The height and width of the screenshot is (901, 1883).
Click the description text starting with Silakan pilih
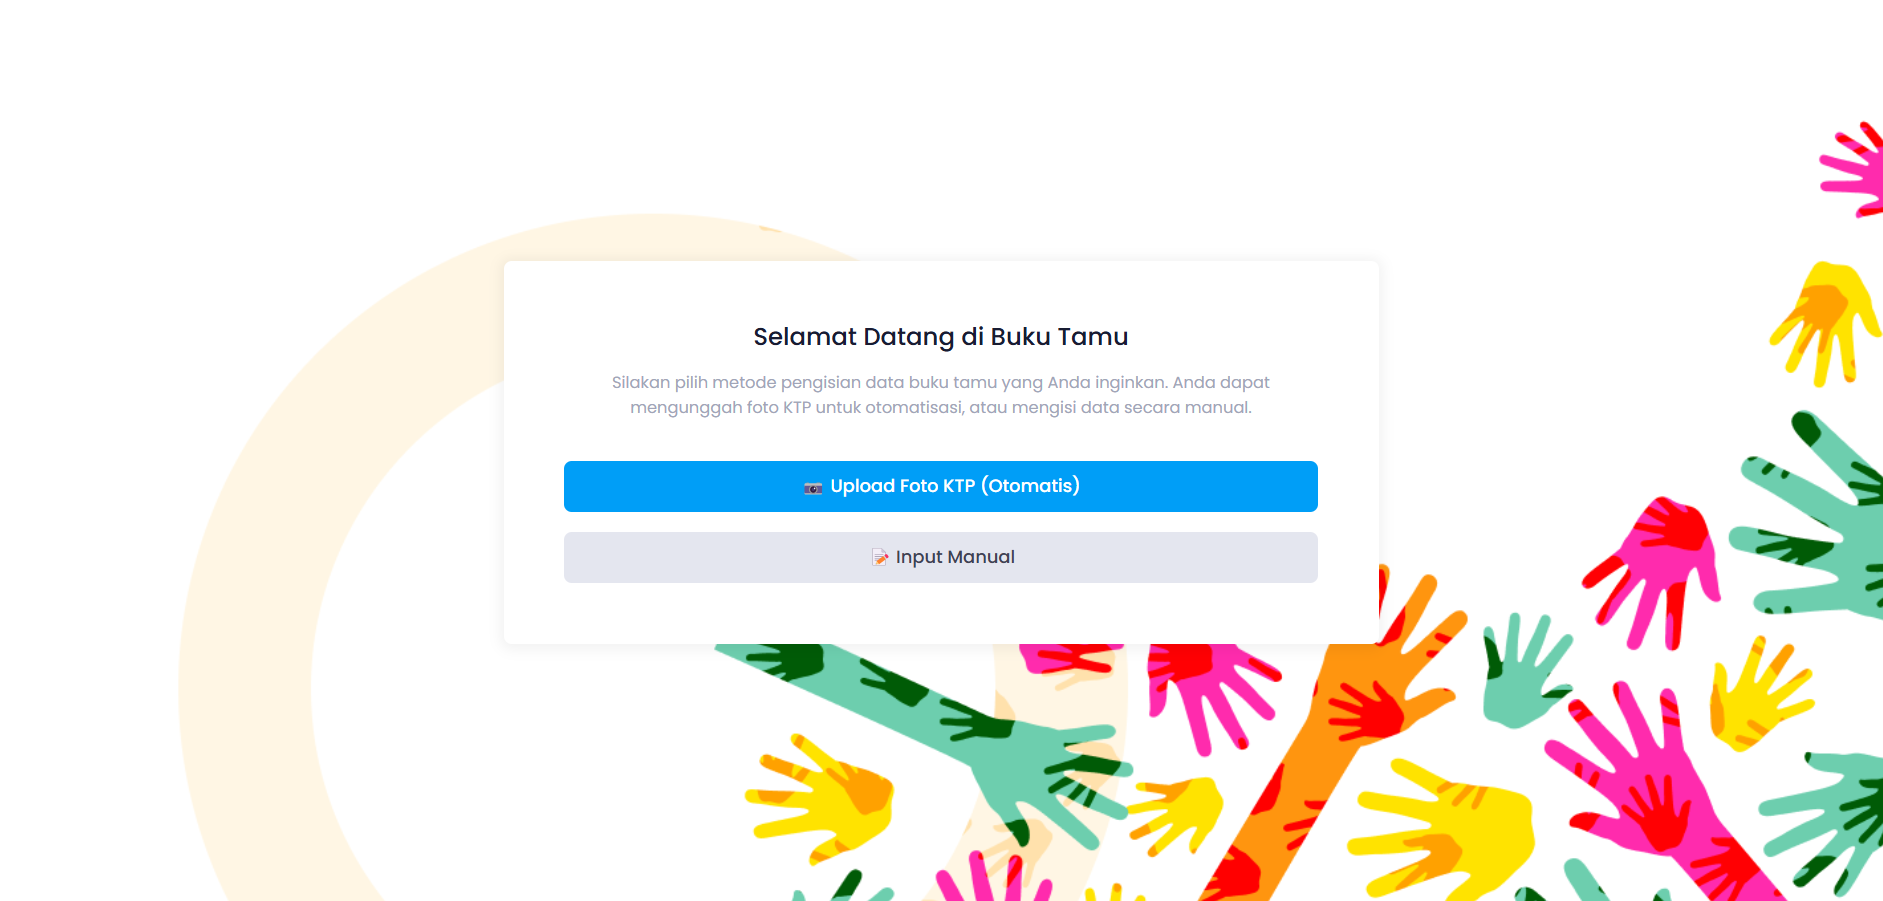pyautogui.click(x=940, y=395)
